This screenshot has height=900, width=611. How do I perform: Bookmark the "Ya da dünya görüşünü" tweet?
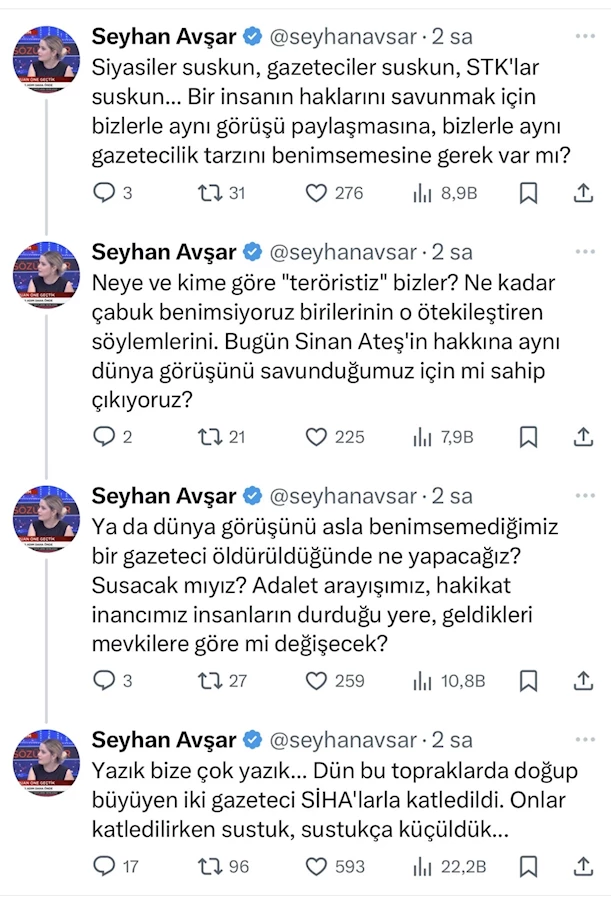click(530, 681)
